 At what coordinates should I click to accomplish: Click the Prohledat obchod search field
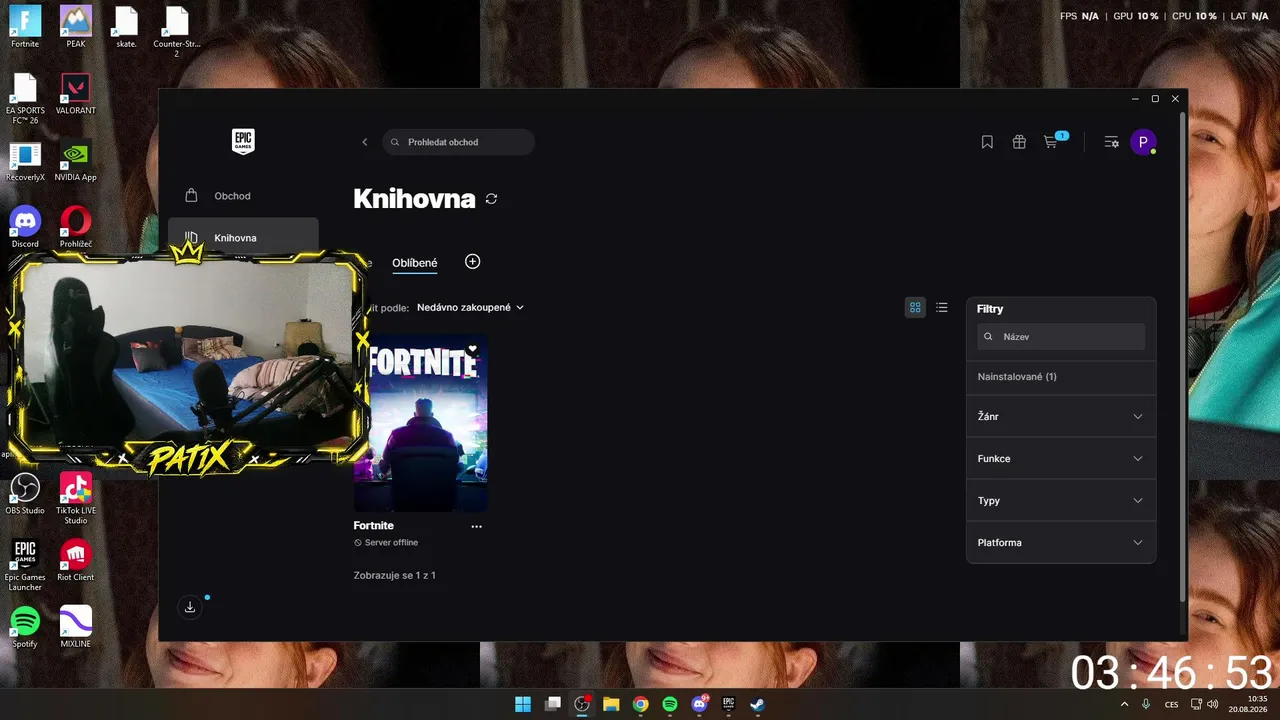[458, 142]
